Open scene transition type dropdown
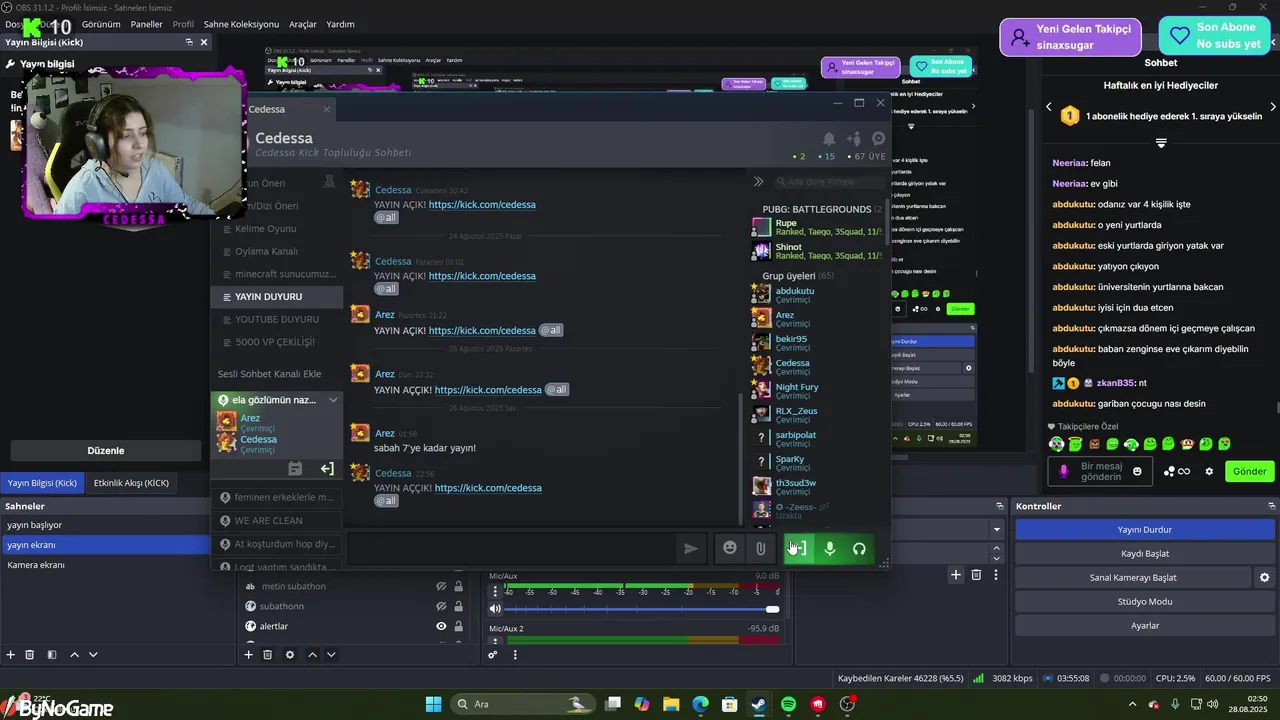This screenshot has width=1280, height=720. 996,529
